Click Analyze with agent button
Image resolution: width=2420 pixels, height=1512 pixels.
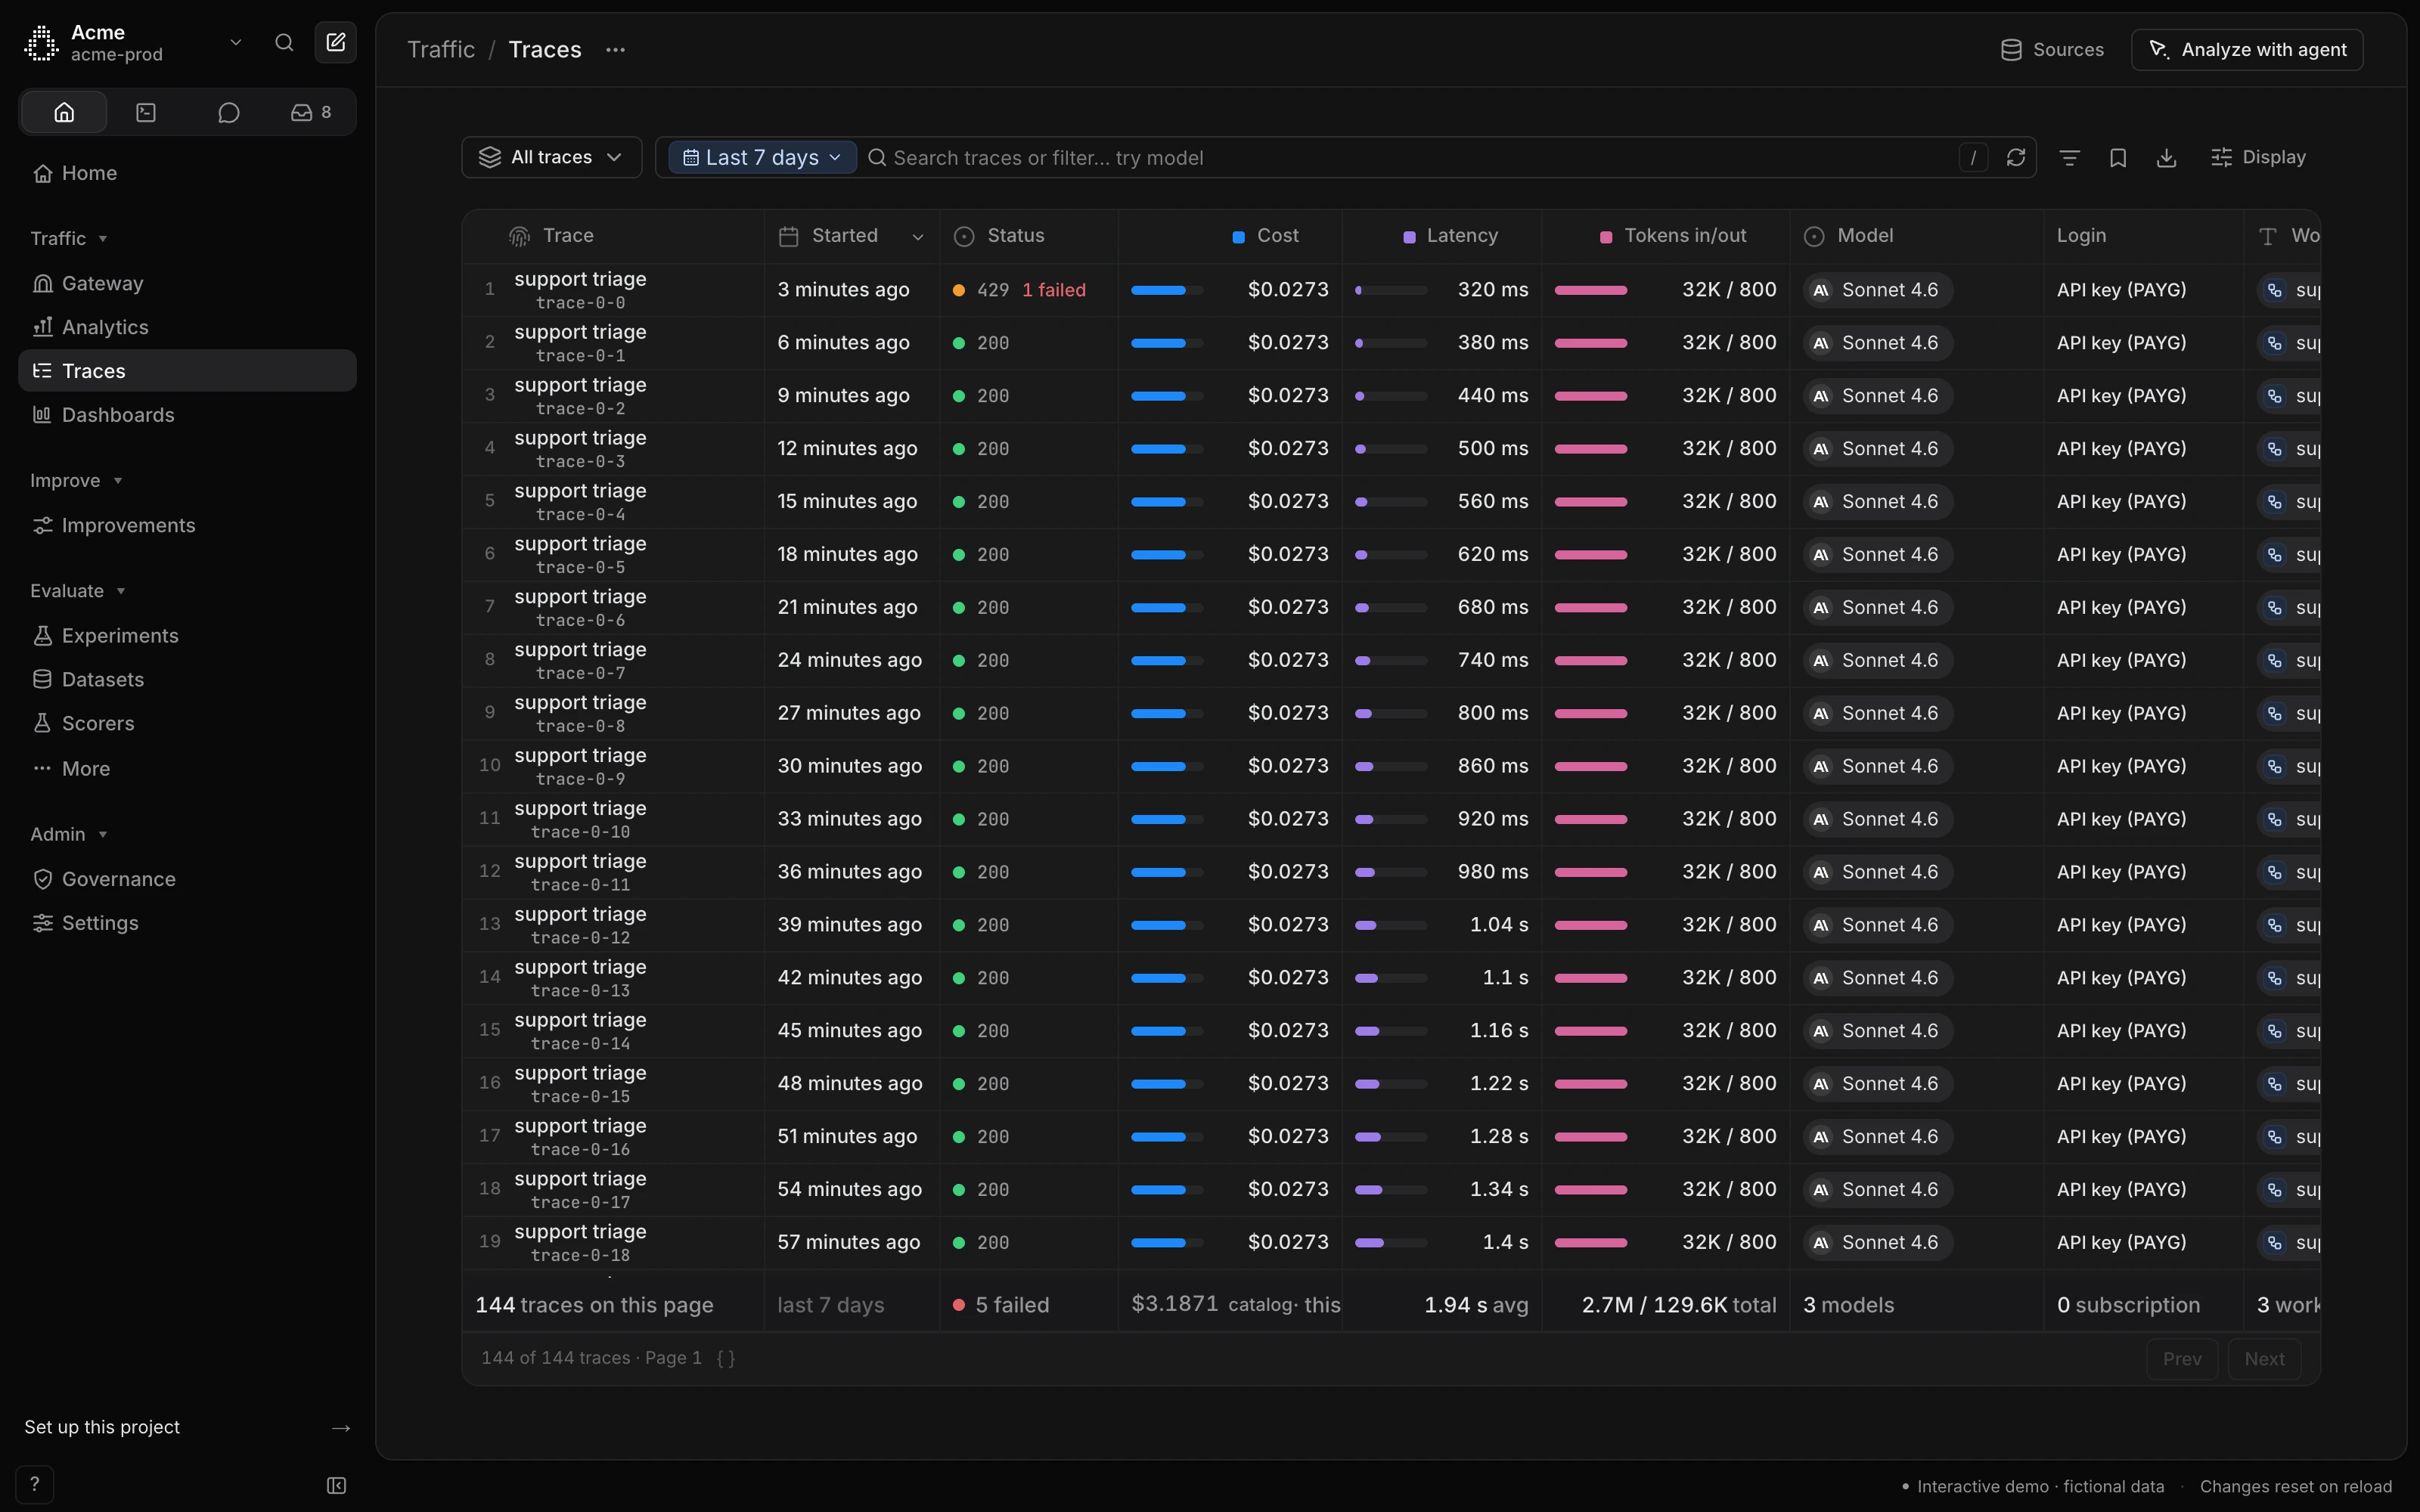coord(2247,49)
